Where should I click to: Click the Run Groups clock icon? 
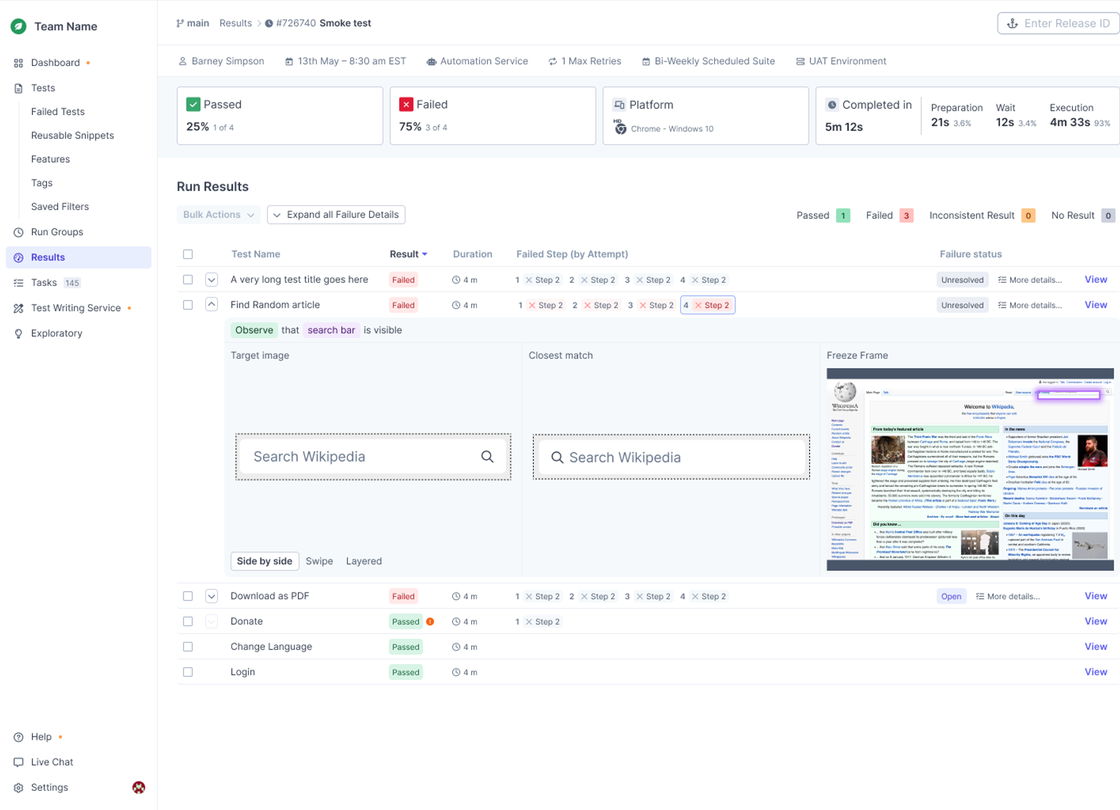18,232
